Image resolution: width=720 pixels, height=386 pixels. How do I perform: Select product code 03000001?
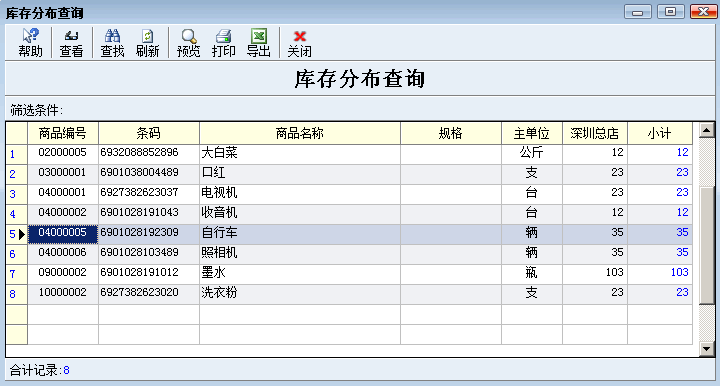coord(62,173)
